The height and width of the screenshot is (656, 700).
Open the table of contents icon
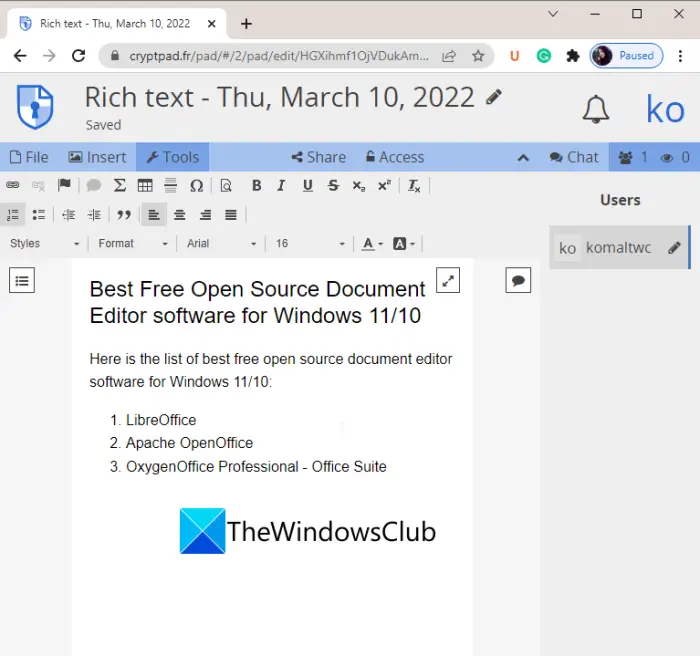click(22, 280)
